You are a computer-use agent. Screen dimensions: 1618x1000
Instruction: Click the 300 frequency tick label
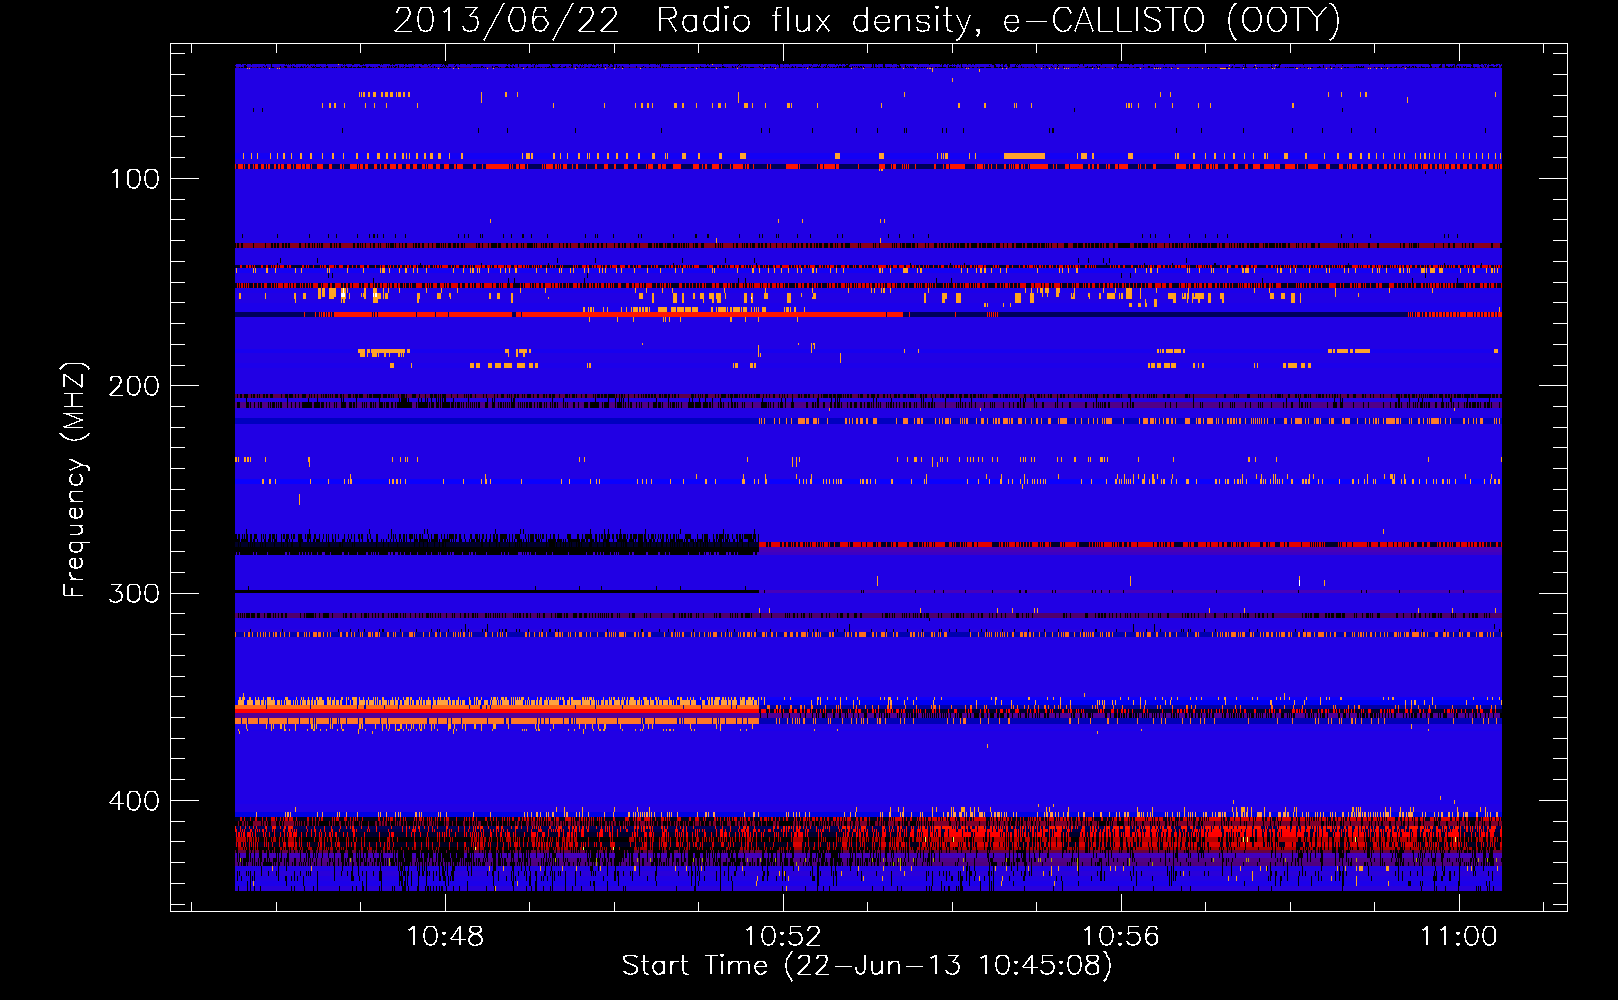pos(135,593)
